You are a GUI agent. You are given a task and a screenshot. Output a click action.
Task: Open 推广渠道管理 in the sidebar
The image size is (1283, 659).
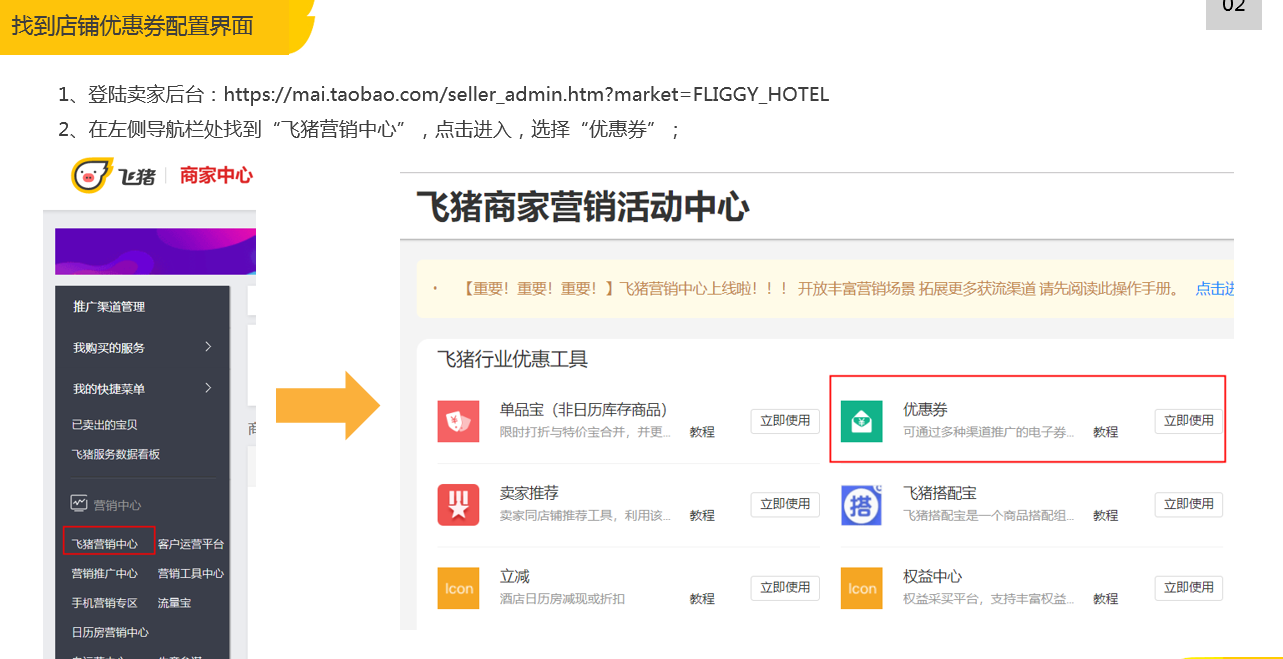click(109, 306)
